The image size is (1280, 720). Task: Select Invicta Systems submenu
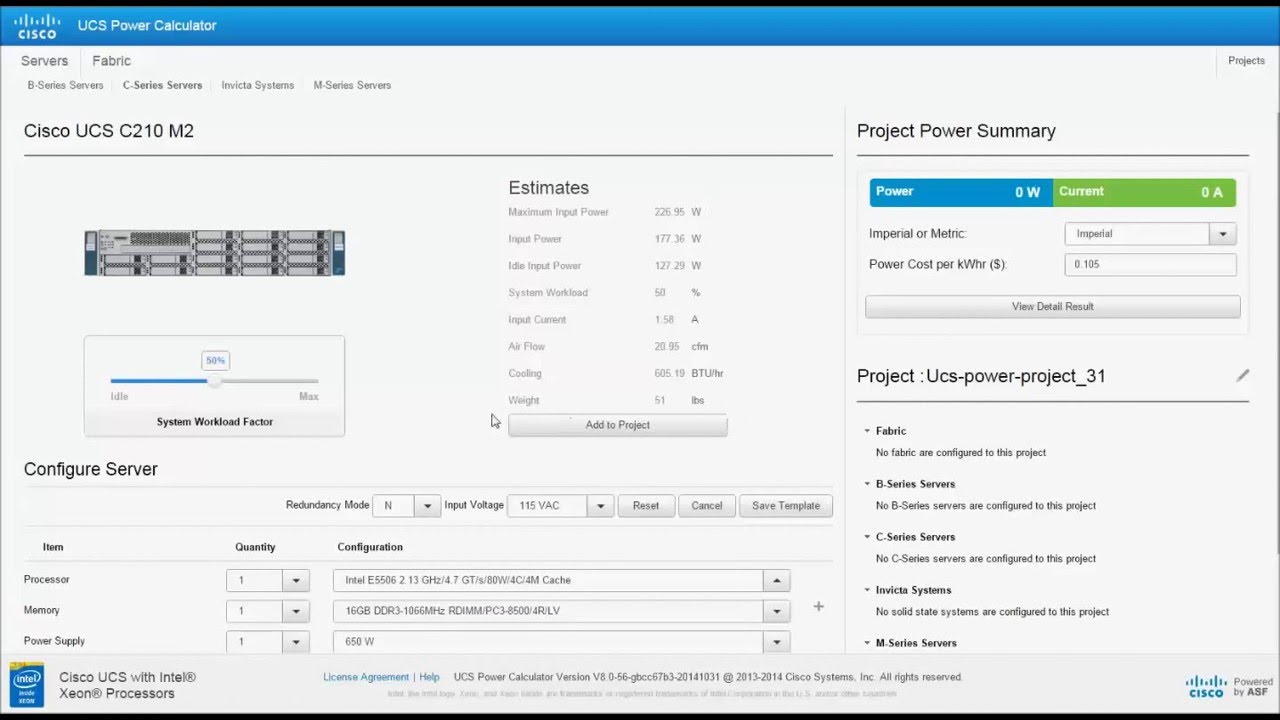[258, 85]
